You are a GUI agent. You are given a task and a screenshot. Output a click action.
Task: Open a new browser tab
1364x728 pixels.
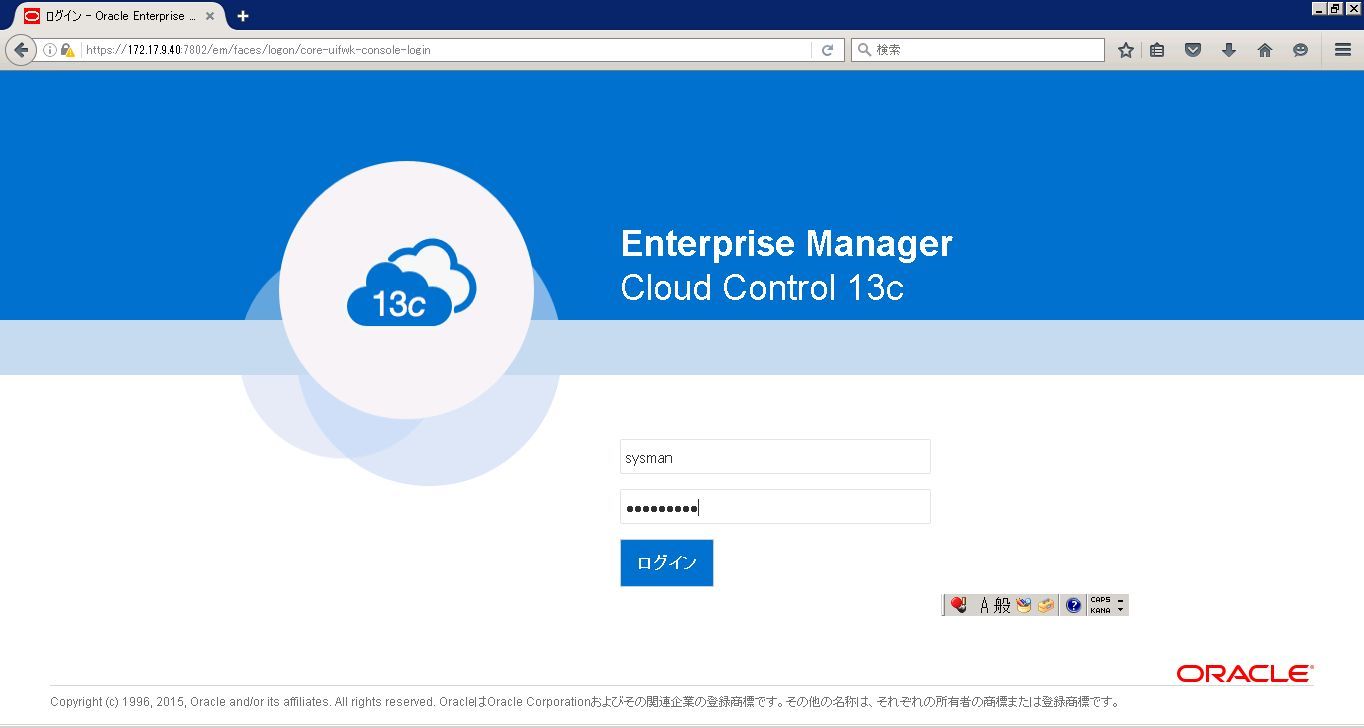243,16
